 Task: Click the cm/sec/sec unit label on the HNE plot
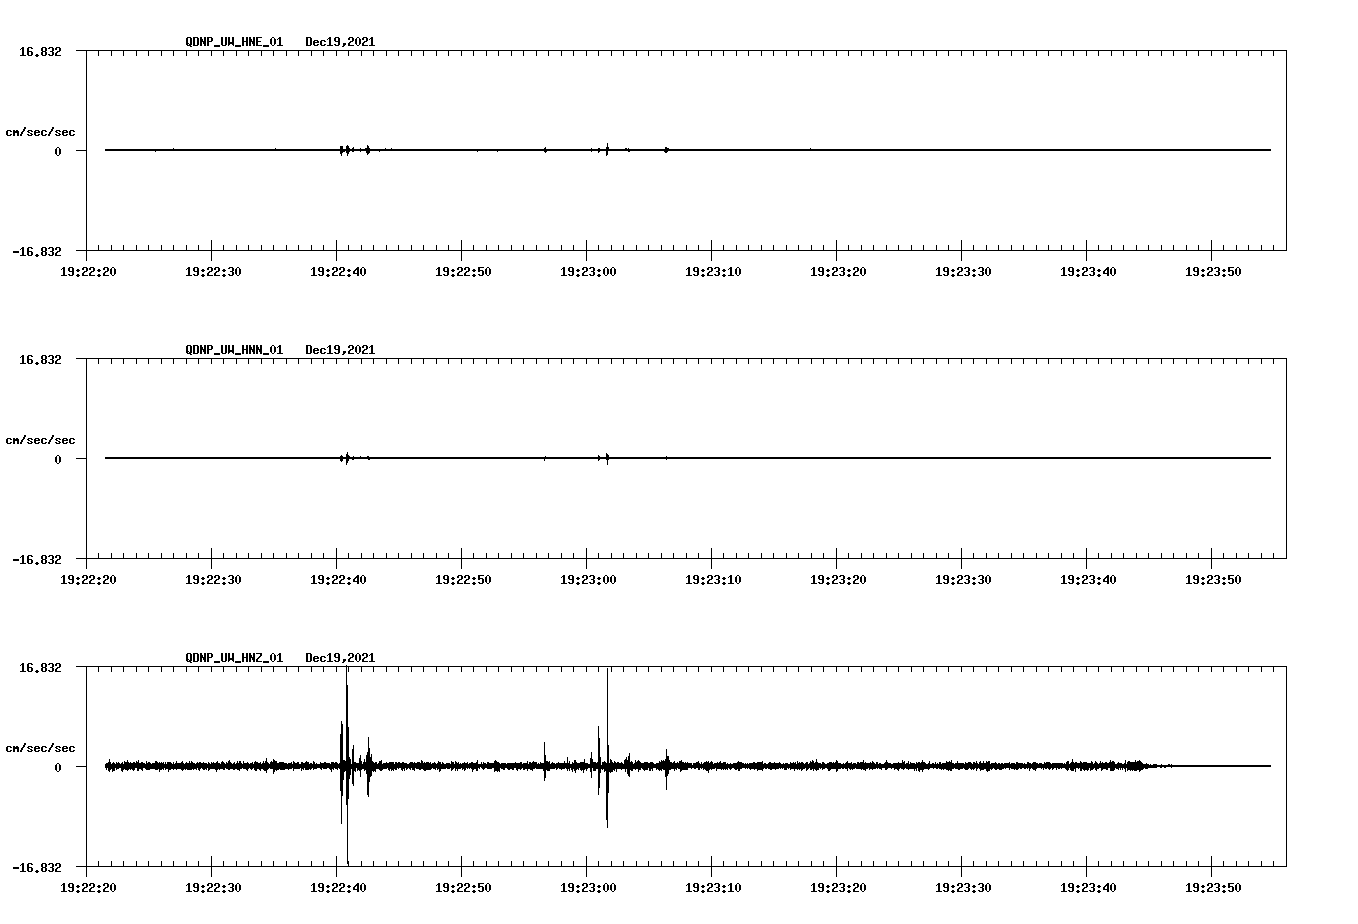click(40, 133)
